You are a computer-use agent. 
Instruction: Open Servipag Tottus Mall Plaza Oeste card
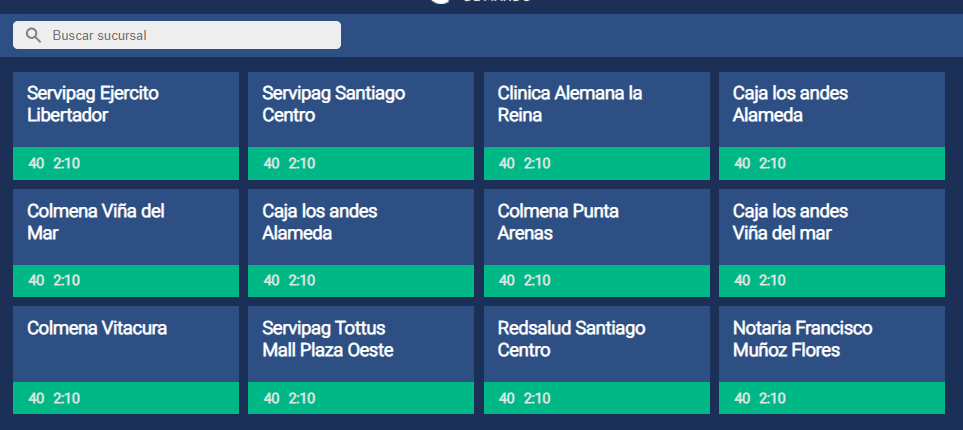pos(361,360)
